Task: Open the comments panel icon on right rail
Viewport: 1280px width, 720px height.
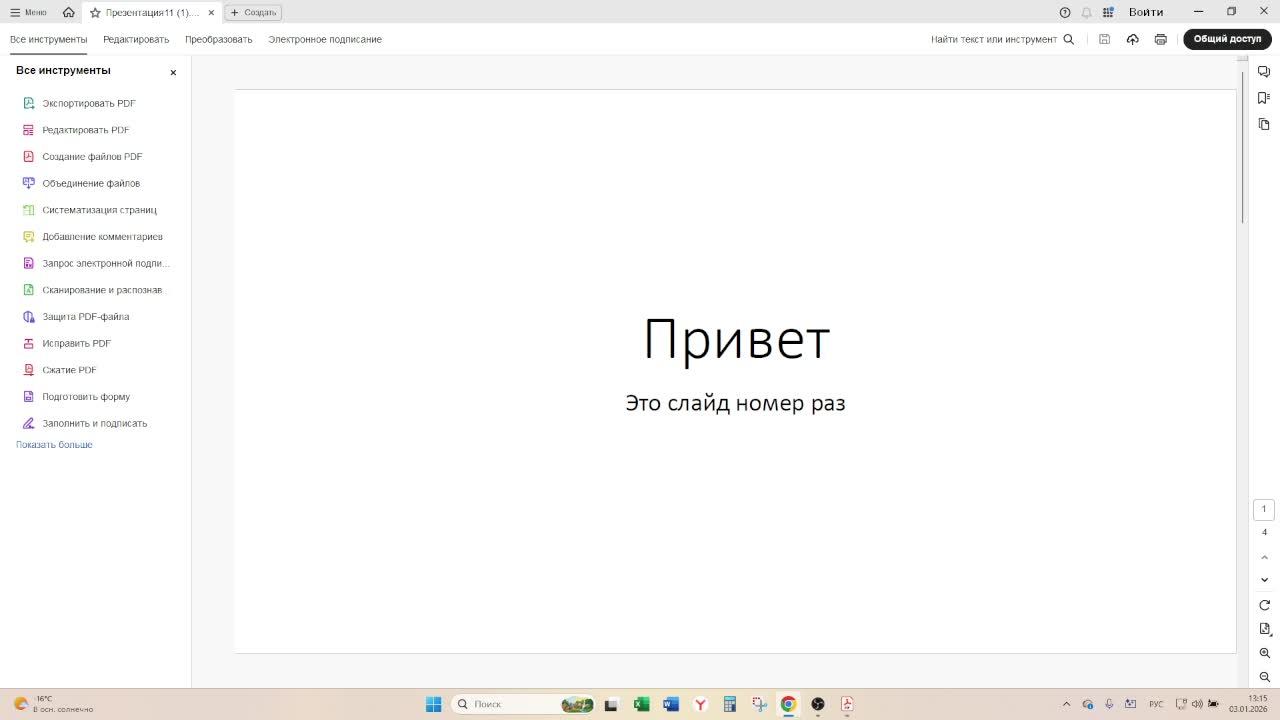Action: tap(1264, 71)
